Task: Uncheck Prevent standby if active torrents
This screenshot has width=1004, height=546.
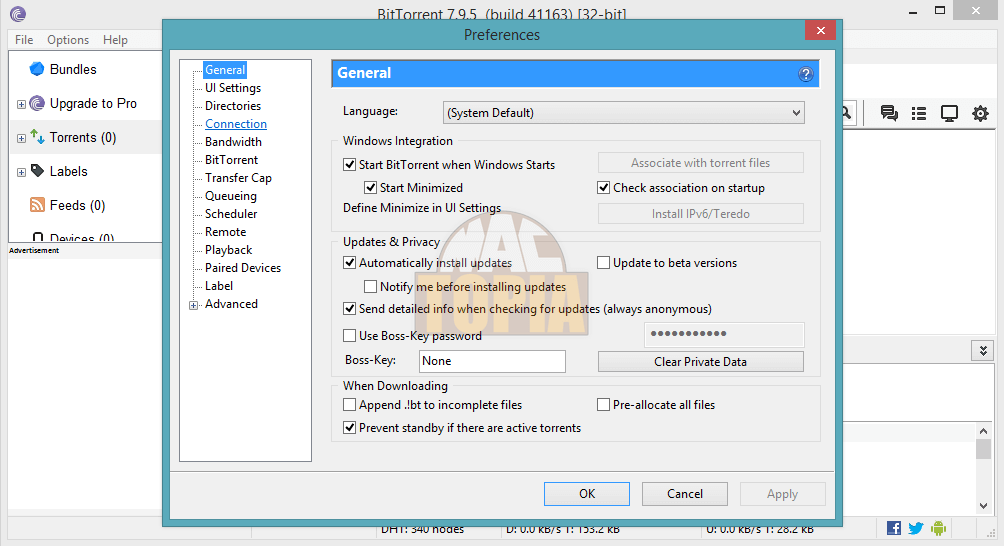Action: 350,428
